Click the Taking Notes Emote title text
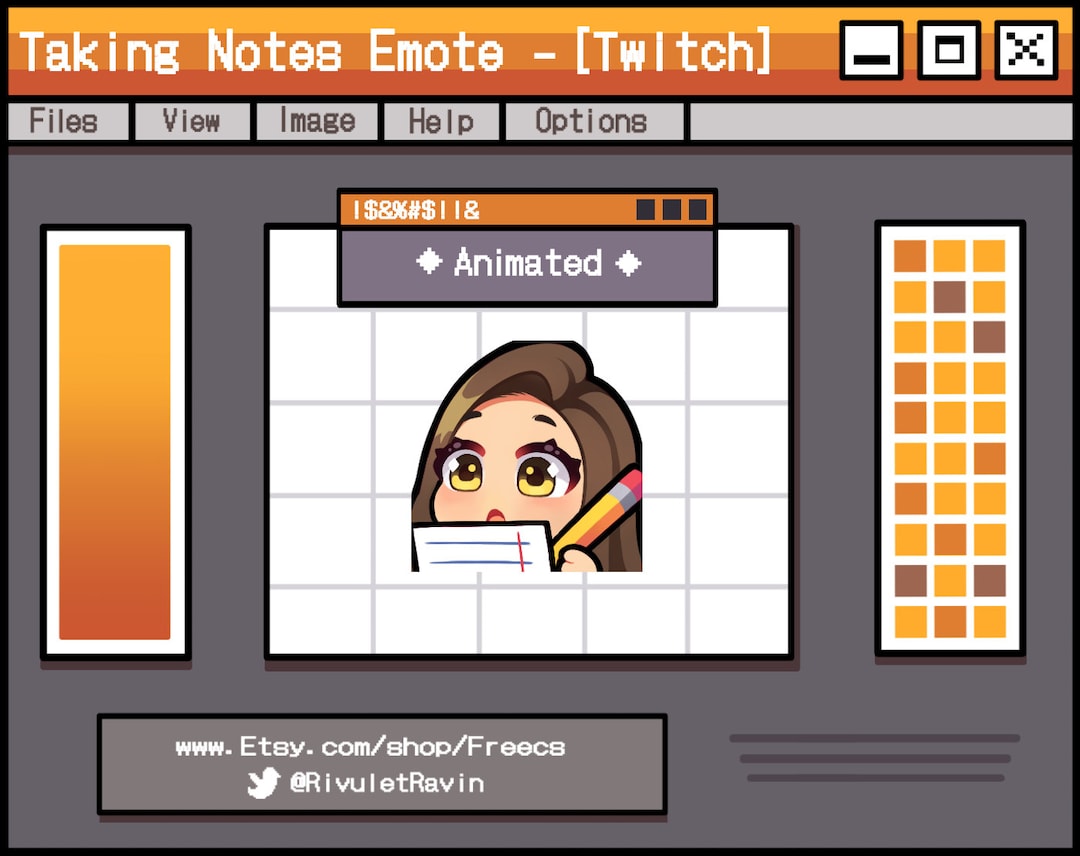 point(394,52)
